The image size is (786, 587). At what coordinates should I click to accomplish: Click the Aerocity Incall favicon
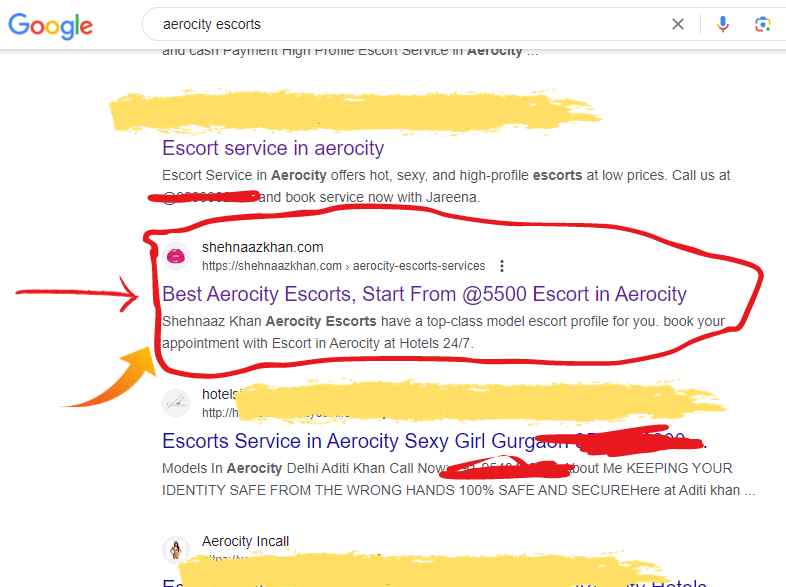pos(176,549)
